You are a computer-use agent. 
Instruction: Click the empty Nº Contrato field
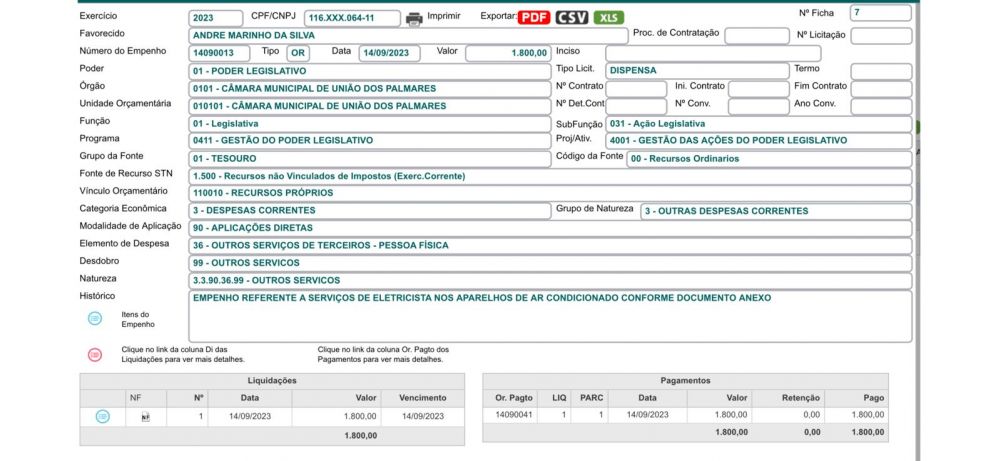[x=636, y=89]
